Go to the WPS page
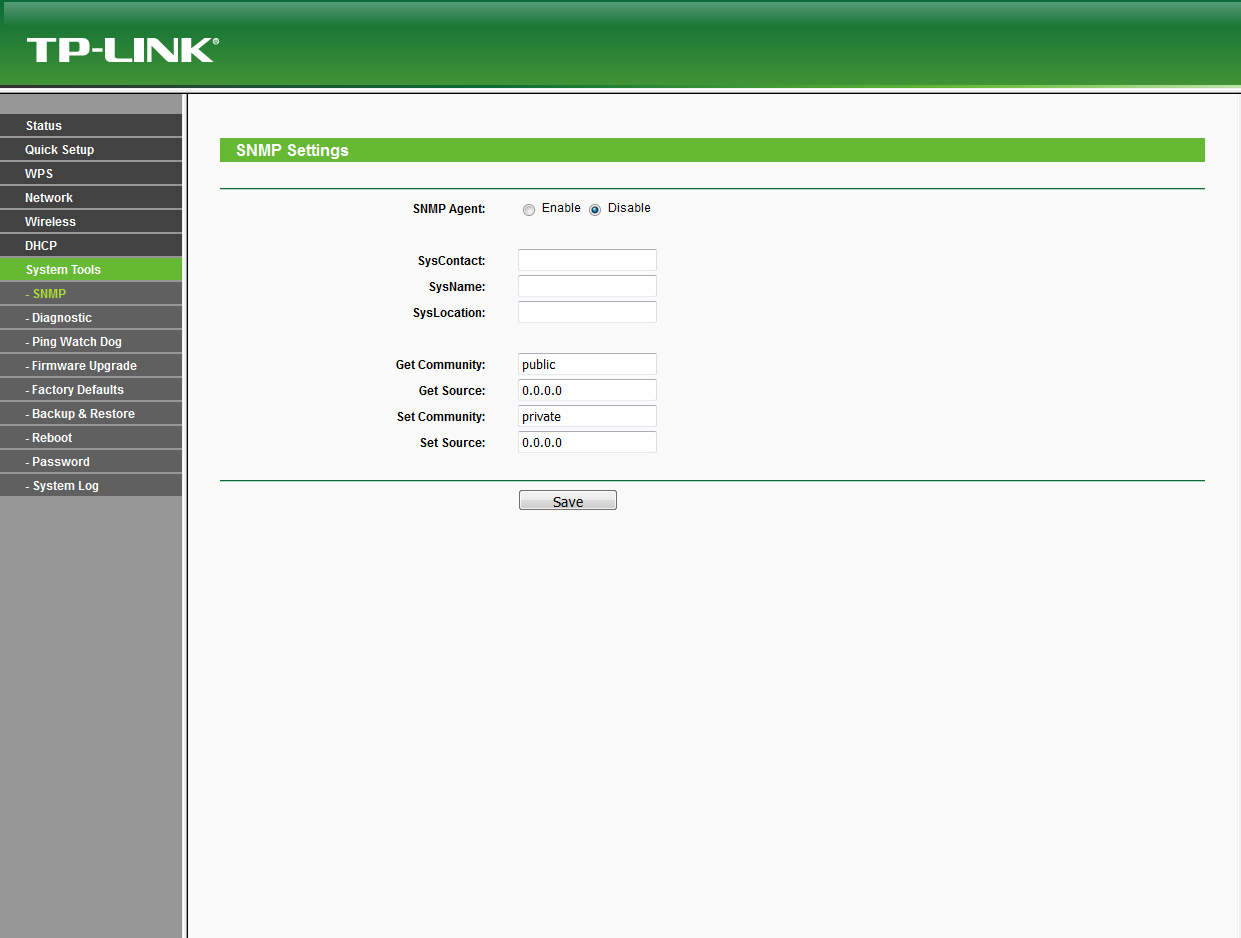 (91, 173)
